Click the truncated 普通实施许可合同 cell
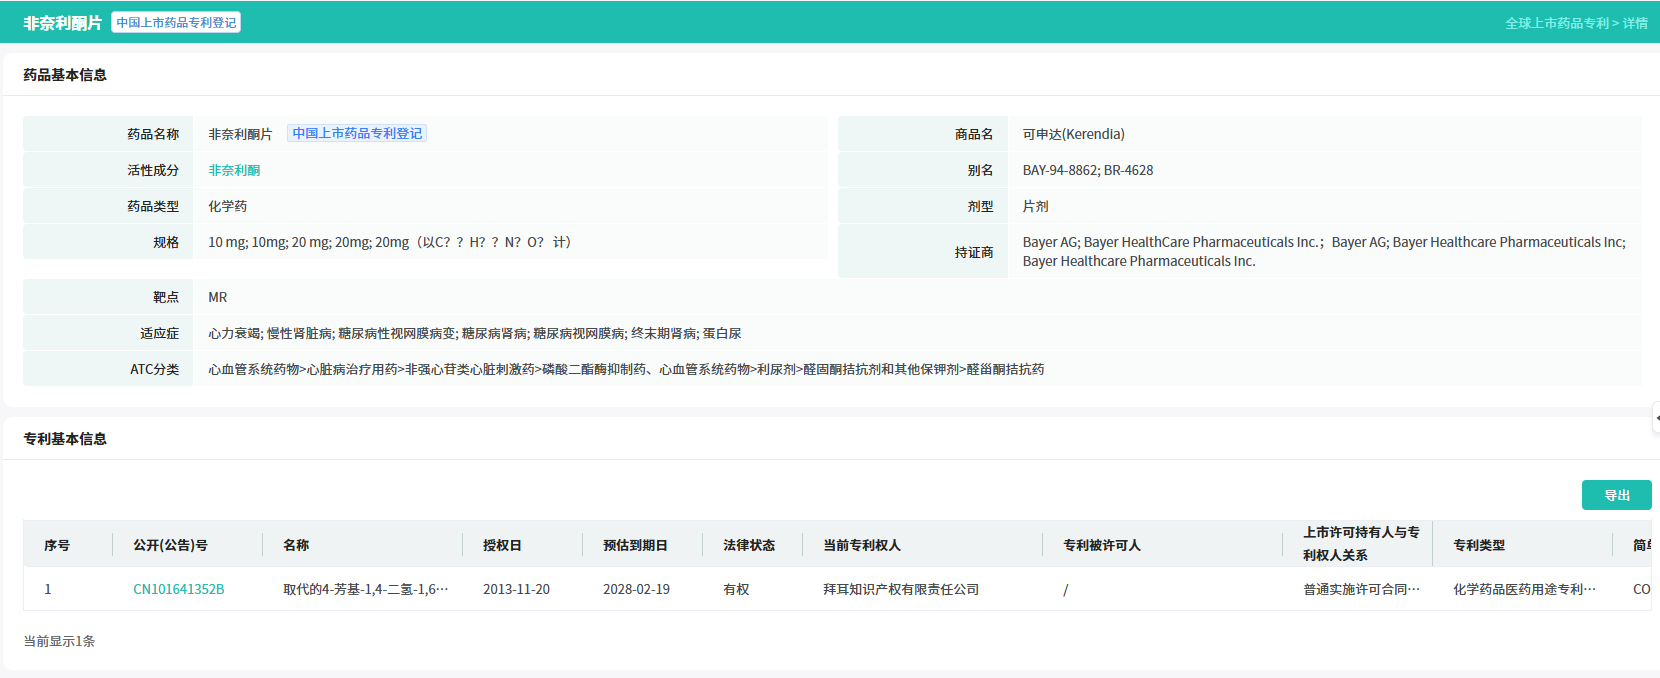Image resolution: width=1660 pixels, height=678 pixels. coord(1361,589)
